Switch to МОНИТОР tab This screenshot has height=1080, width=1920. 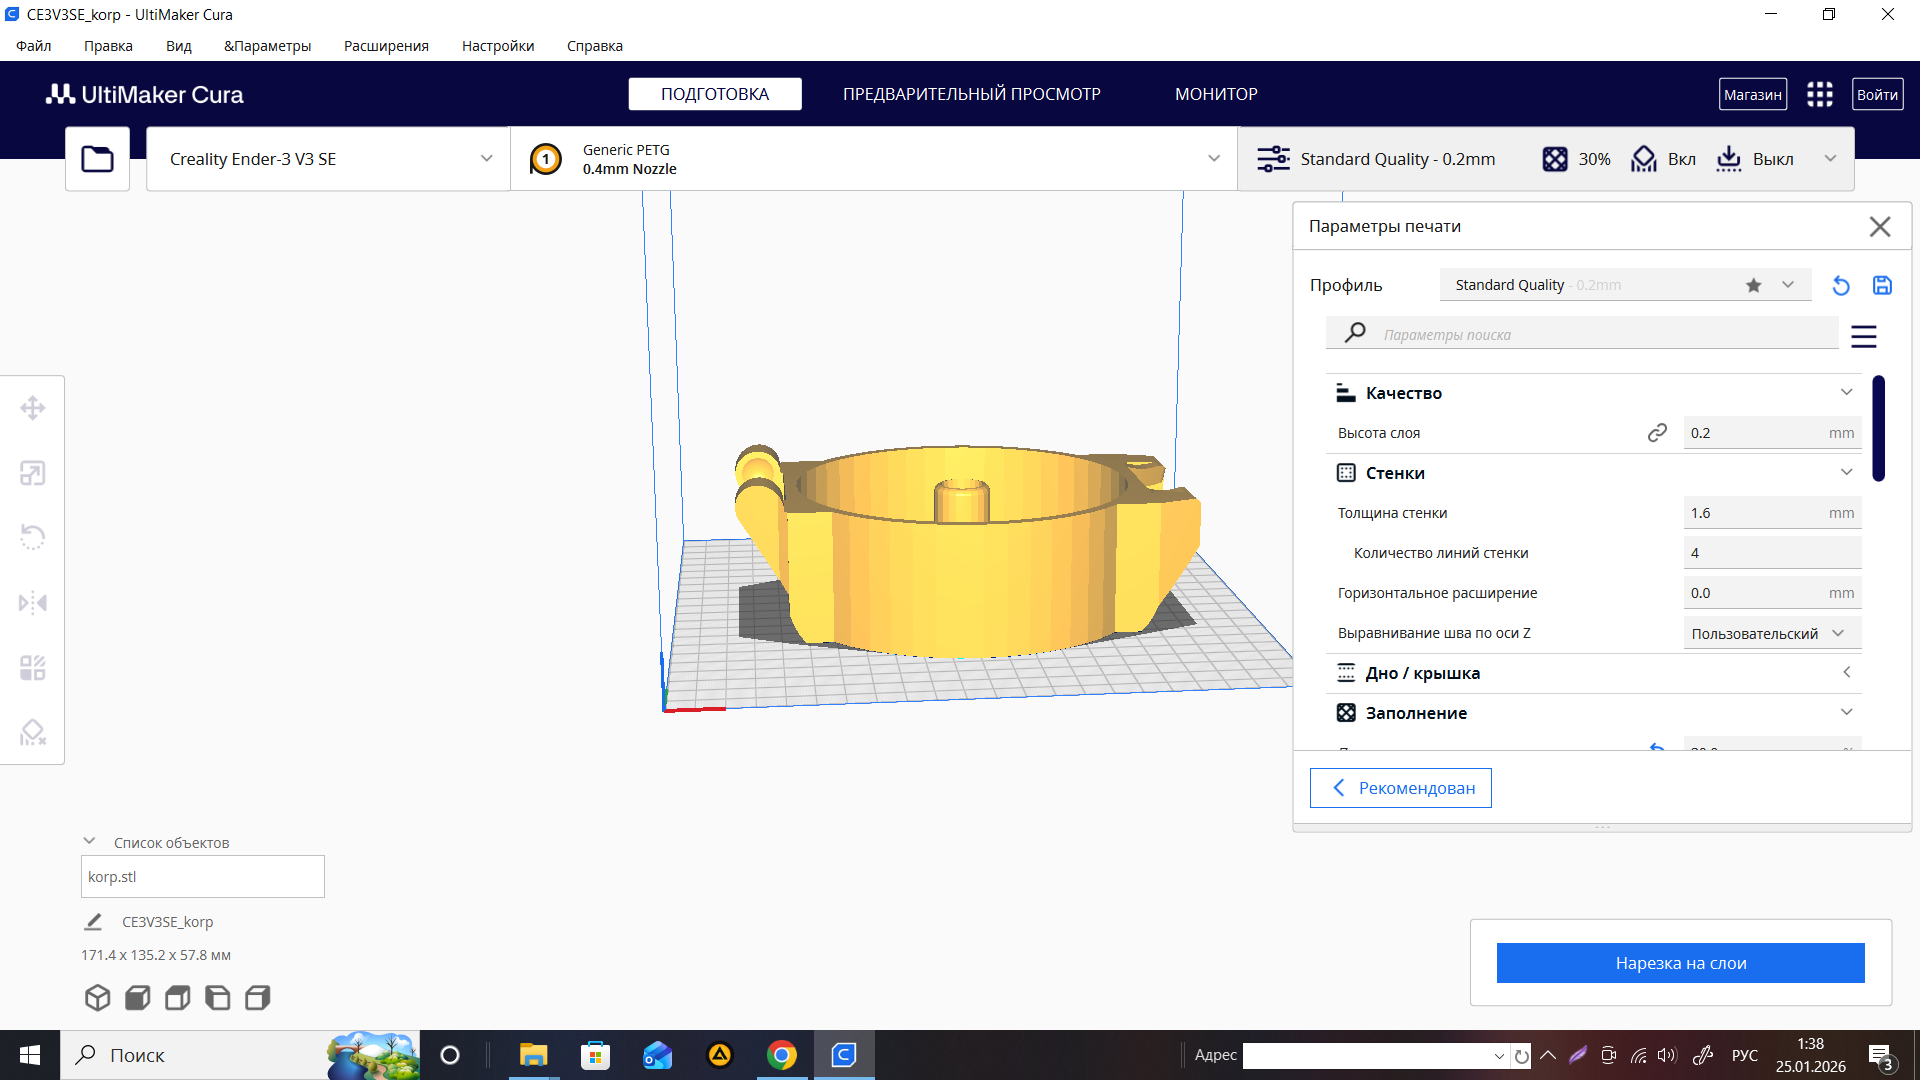[x=1216, y=94]
